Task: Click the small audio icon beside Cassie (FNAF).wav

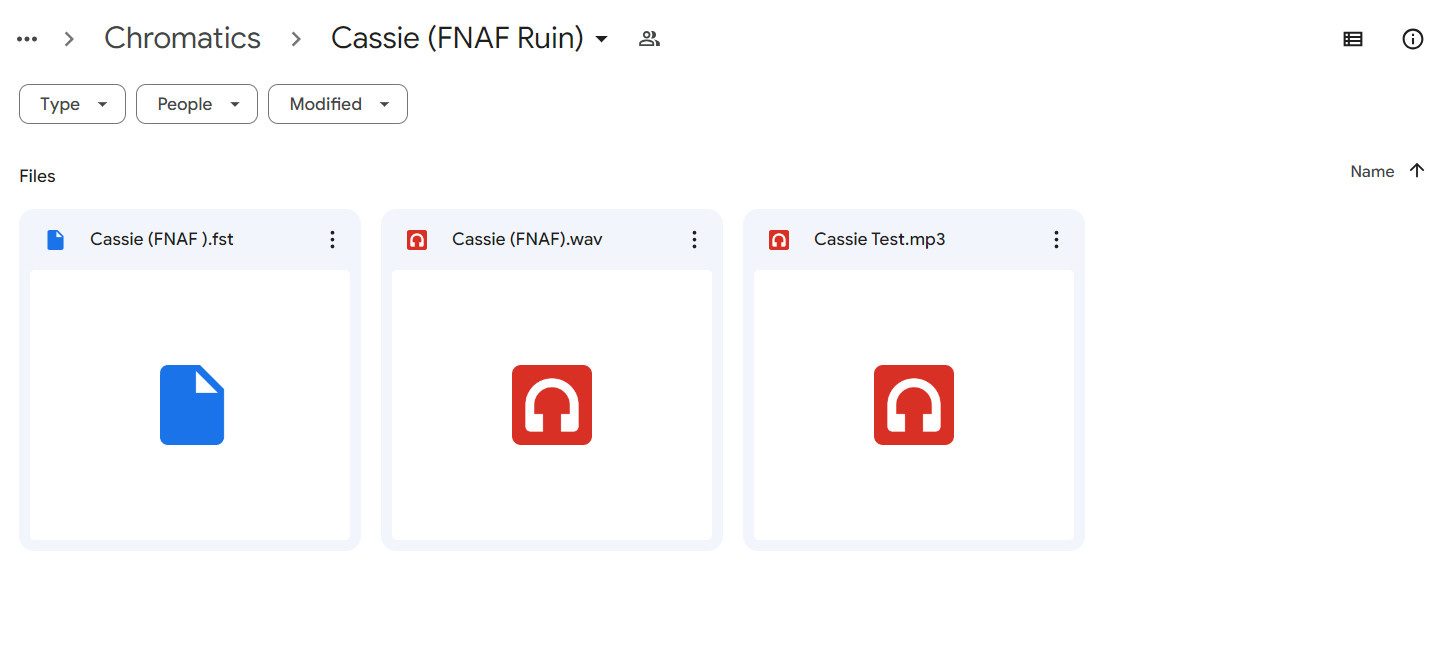Action: (417, 240)
